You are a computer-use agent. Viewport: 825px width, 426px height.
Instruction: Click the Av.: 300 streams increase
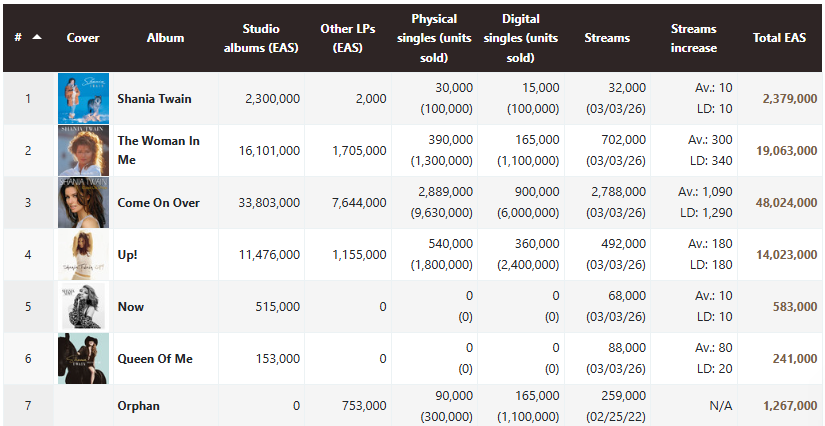(710, 140)
